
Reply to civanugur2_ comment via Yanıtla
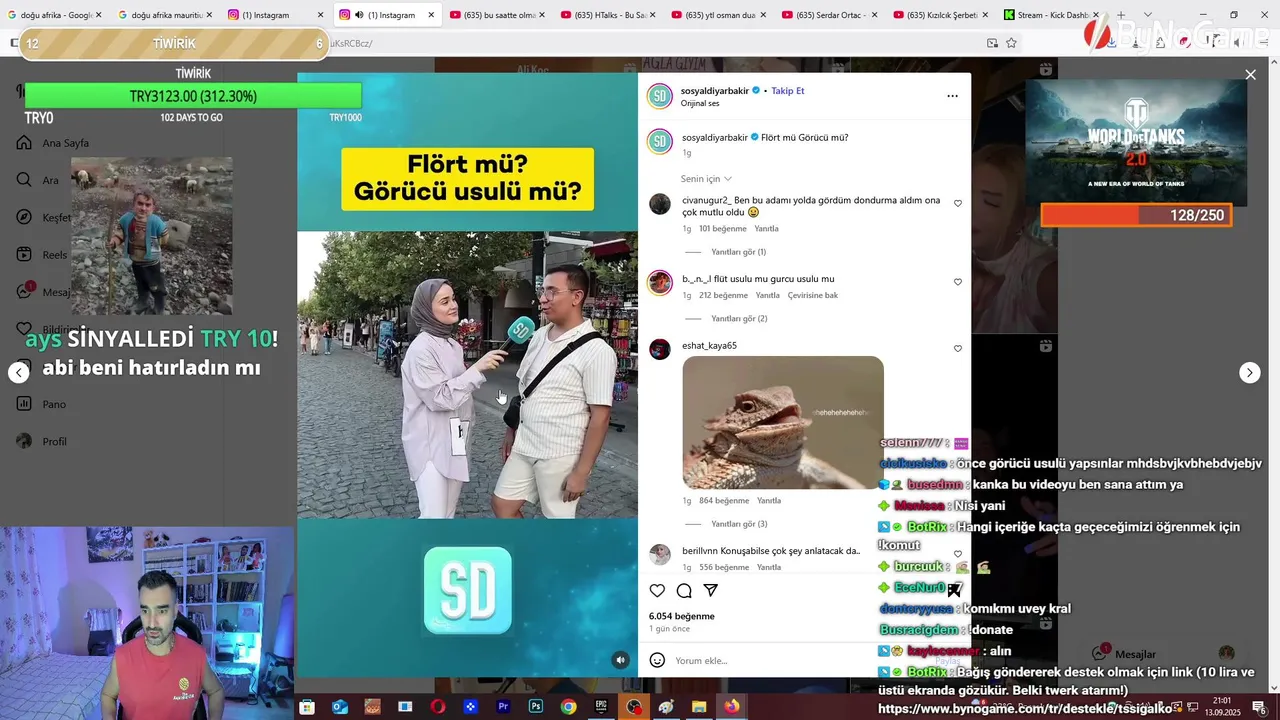766,229
